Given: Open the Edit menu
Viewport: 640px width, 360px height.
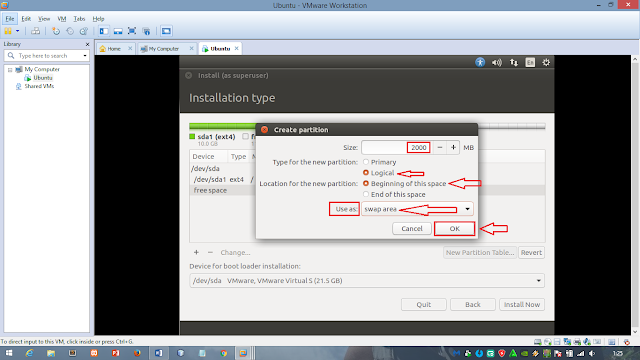Looking at the screenshot, I should (26, 19).
